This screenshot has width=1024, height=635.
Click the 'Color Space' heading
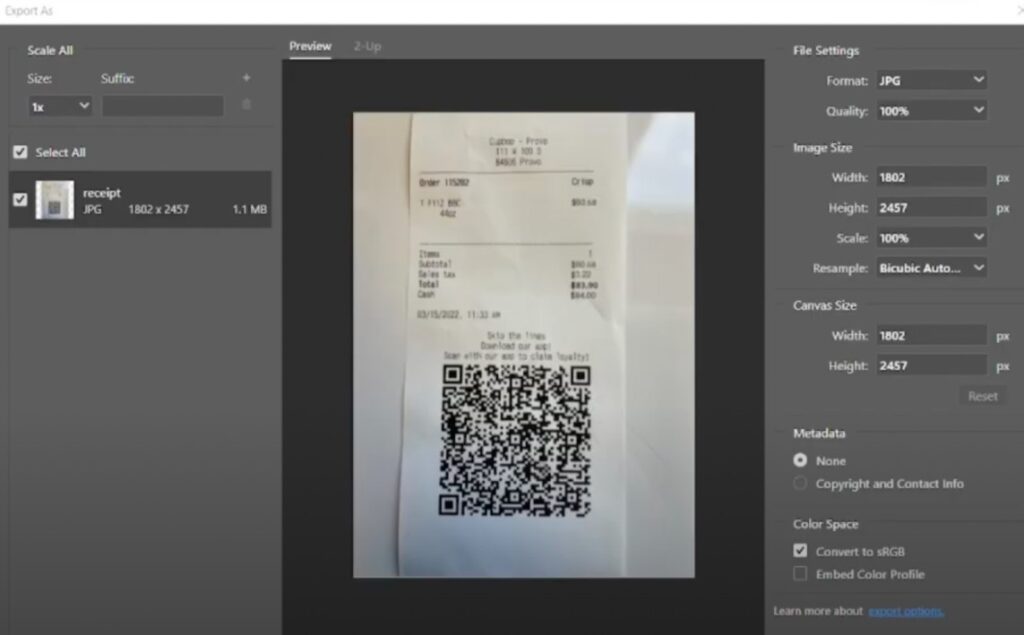825,524
